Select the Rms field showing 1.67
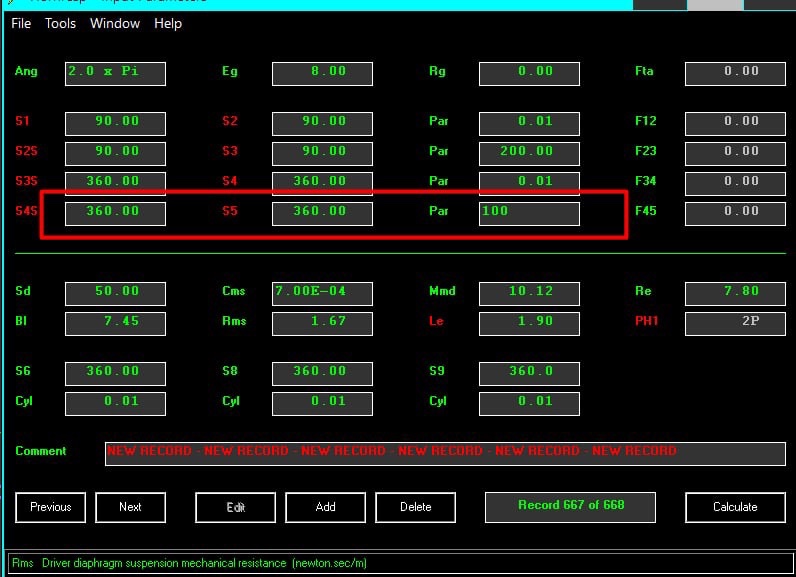 coord(322,324)
